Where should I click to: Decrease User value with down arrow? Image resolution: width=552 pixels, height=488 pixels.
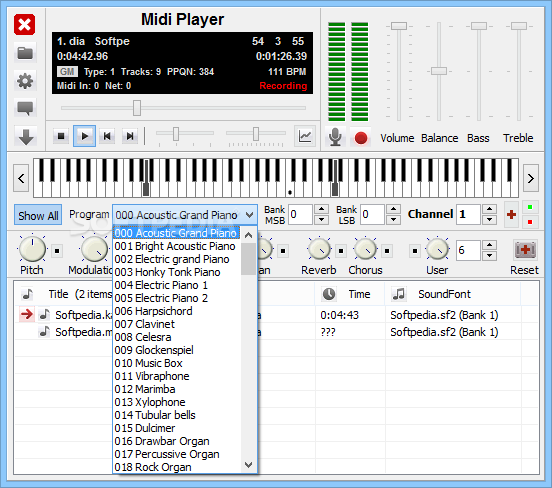tap(489, 256)
